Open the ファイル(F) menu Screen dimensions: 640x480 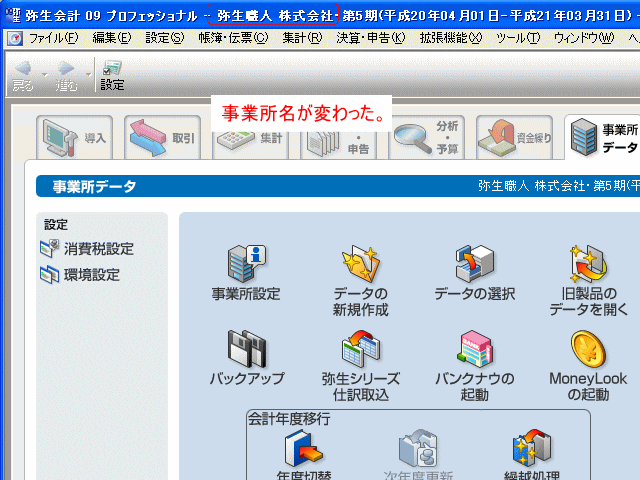[x=53, y=38]
